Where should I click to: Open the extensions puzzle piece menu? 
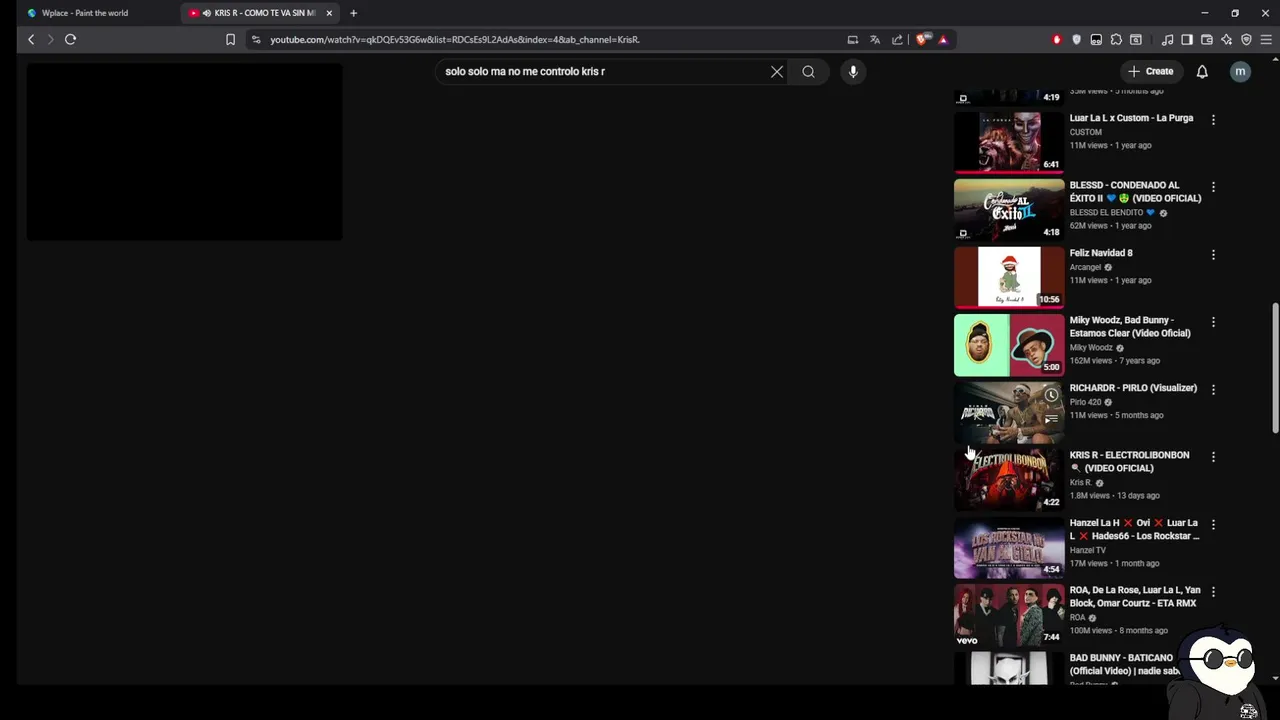[1116, 39]
